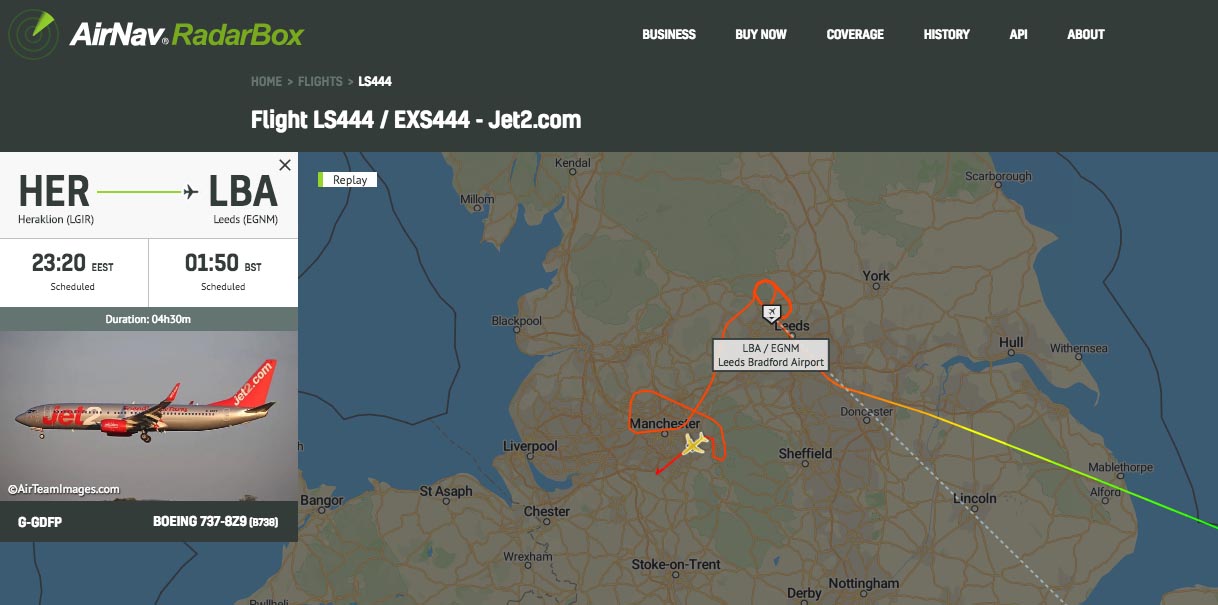
Task: Open the HISTORY navigation link
Action: tap(947, 34)
